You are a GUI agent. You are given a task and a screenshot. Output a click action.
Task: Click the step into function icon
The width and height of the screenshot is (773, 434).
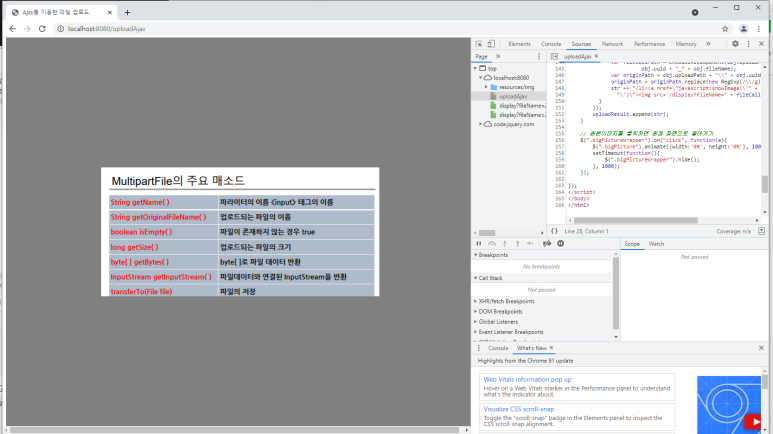coord(504,244)
